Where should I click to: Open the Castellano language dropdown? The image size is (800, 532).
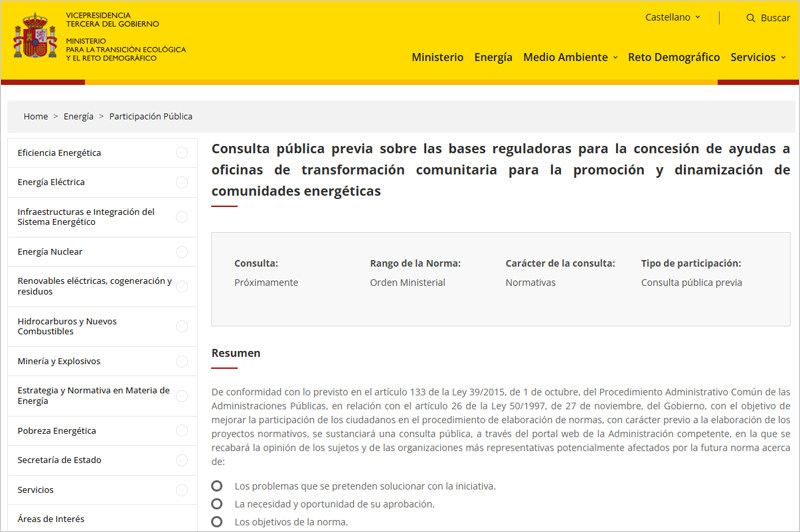pyautogui.click(x=672, y=17)
